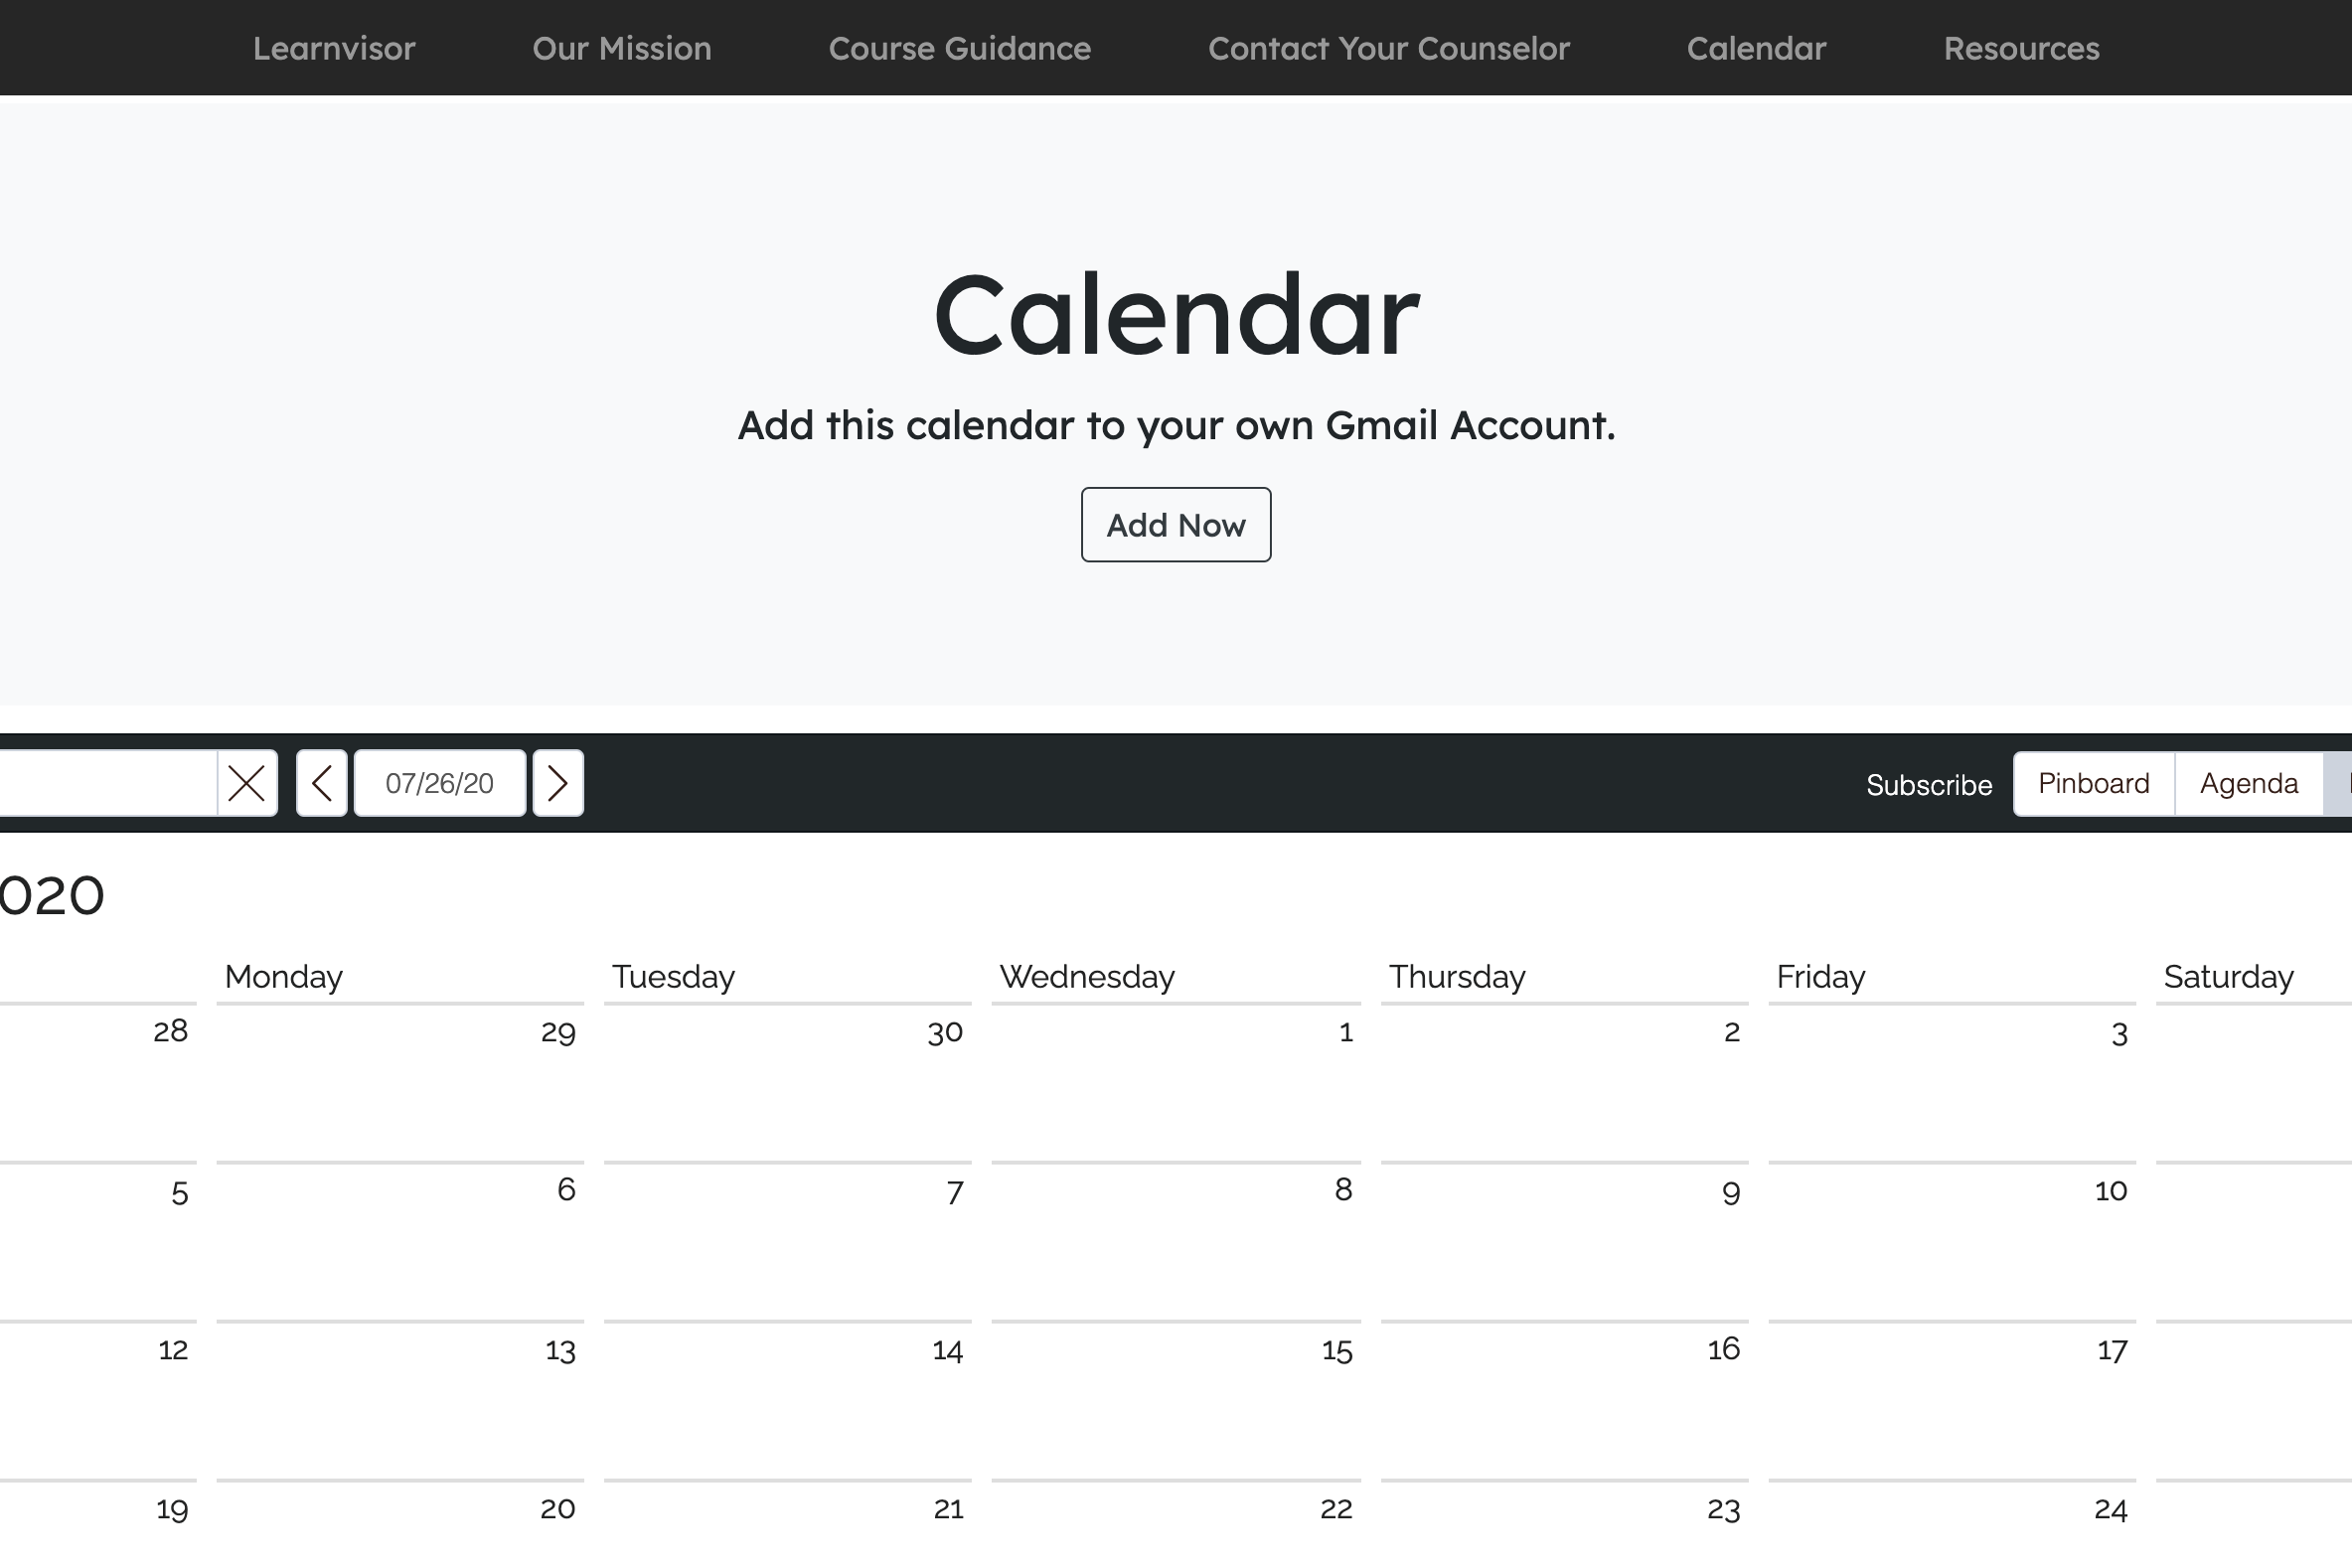The width and height of the screenshot is (2352, 1568).
Task: Open the Our Mission page
Action: point(622,48)
